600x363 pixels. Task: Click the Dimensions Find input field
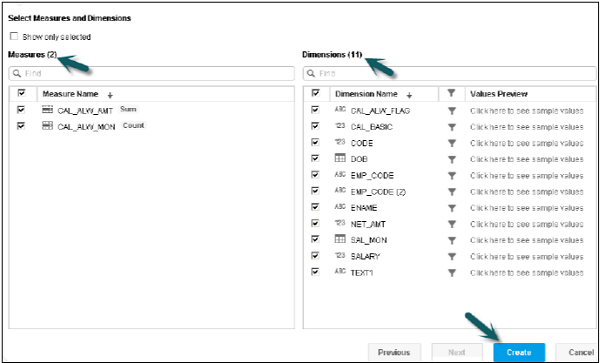point(450,73)
